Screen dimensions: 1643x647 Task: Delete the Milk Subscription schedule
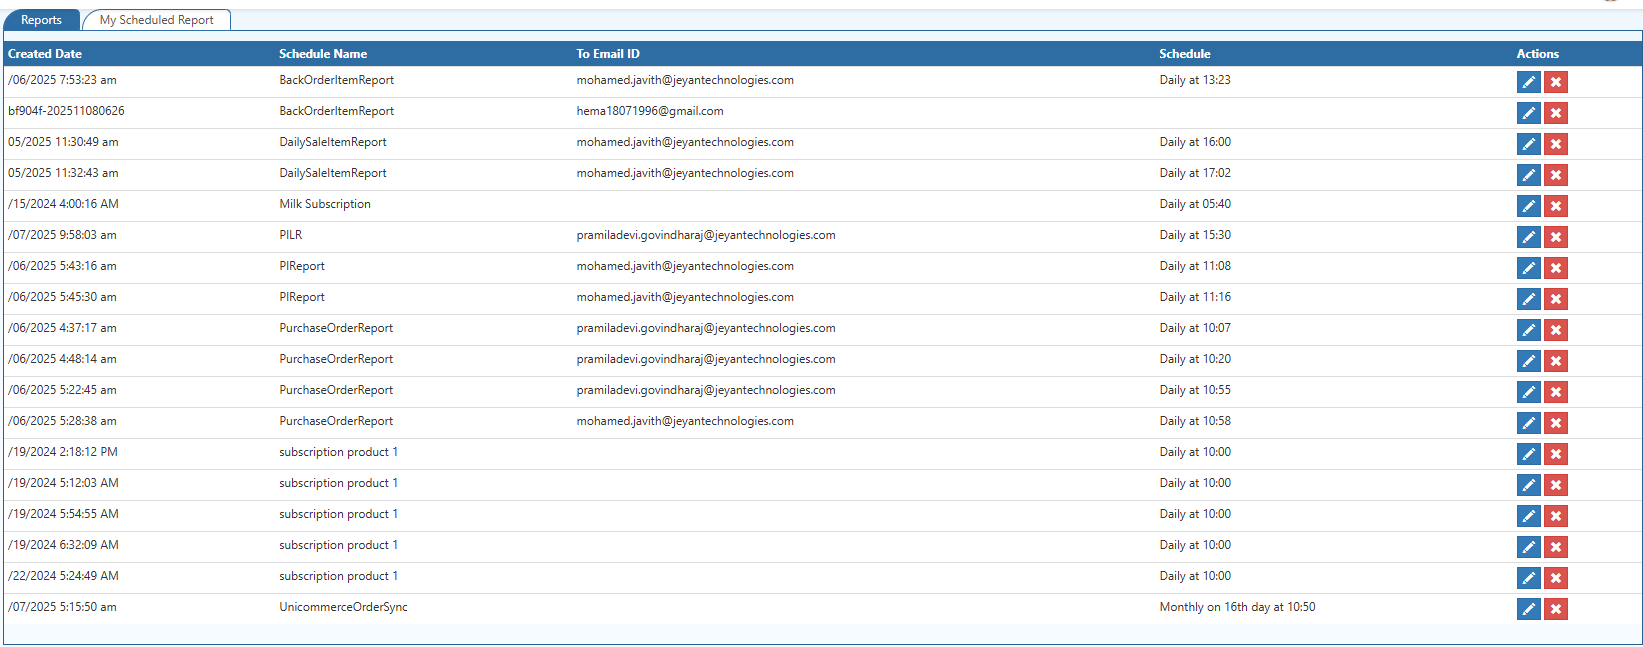1555,206
